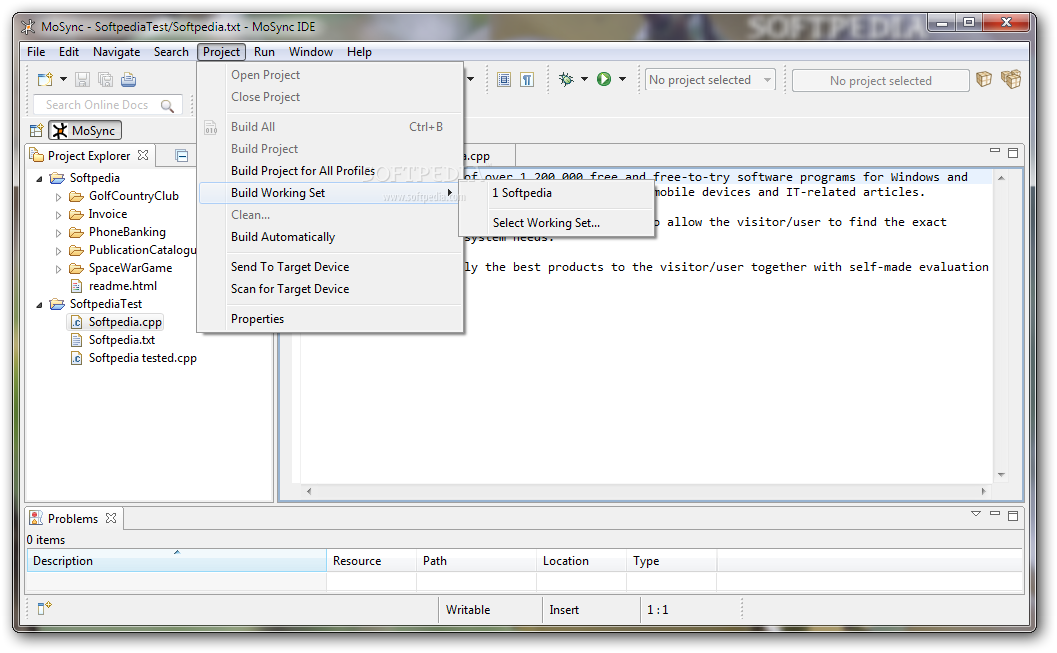This screenshot has height=653, width=1057.
Task: Click the single package build icon
Action: tap(984, 80)
